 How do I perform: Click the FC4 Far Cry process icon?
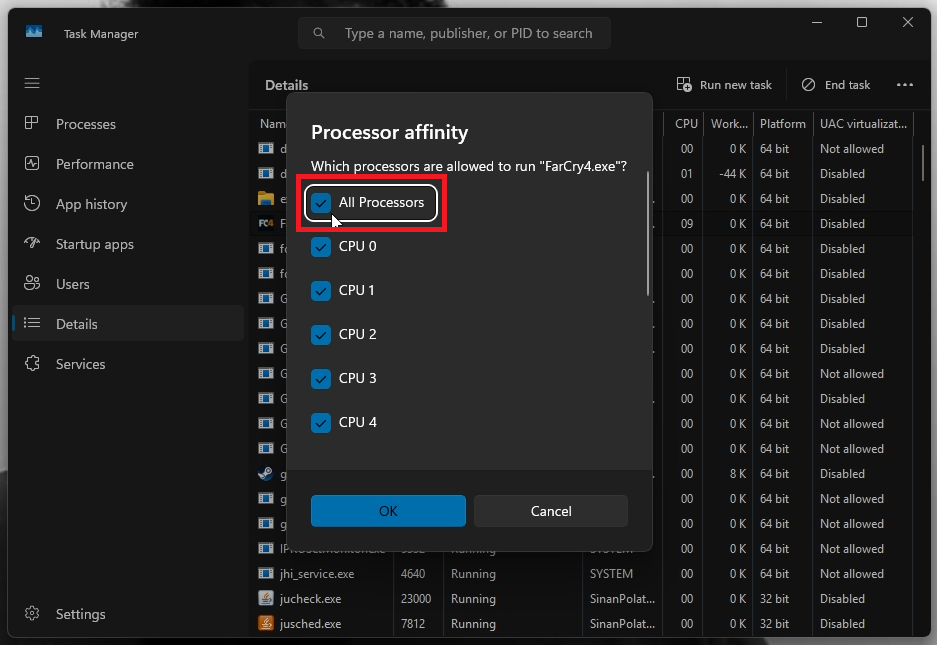[265, 223]
